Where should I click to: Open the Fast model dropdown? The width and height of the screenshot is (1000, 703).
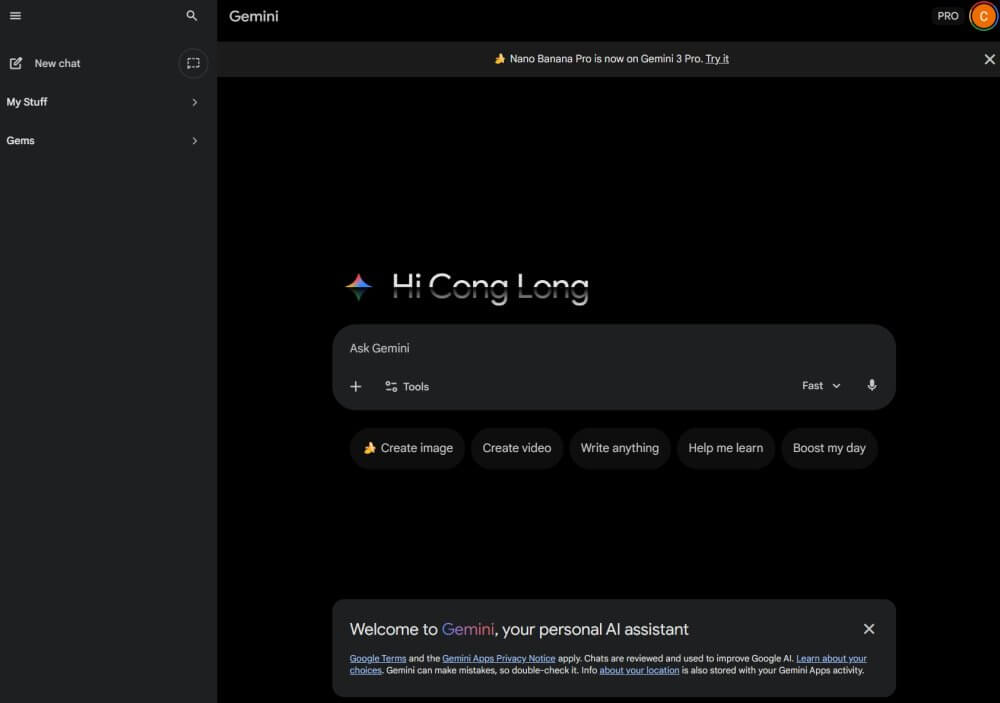click(821, 386)
